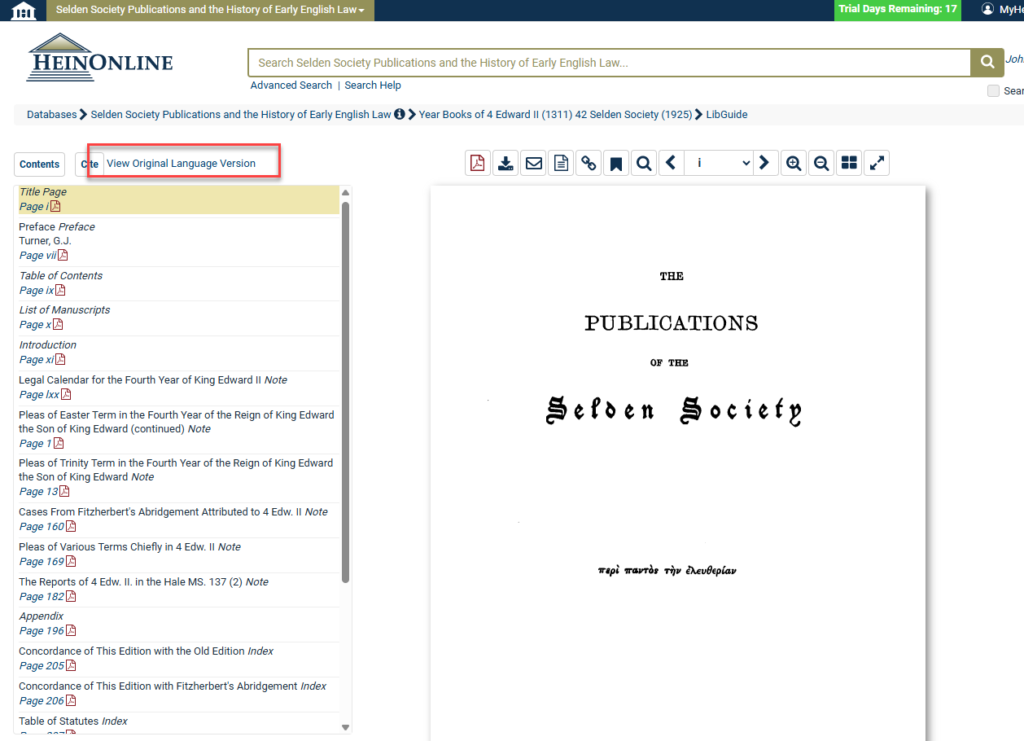
Task: Click the PDF print/download icon in toolbar
Action: coord(478,163)
